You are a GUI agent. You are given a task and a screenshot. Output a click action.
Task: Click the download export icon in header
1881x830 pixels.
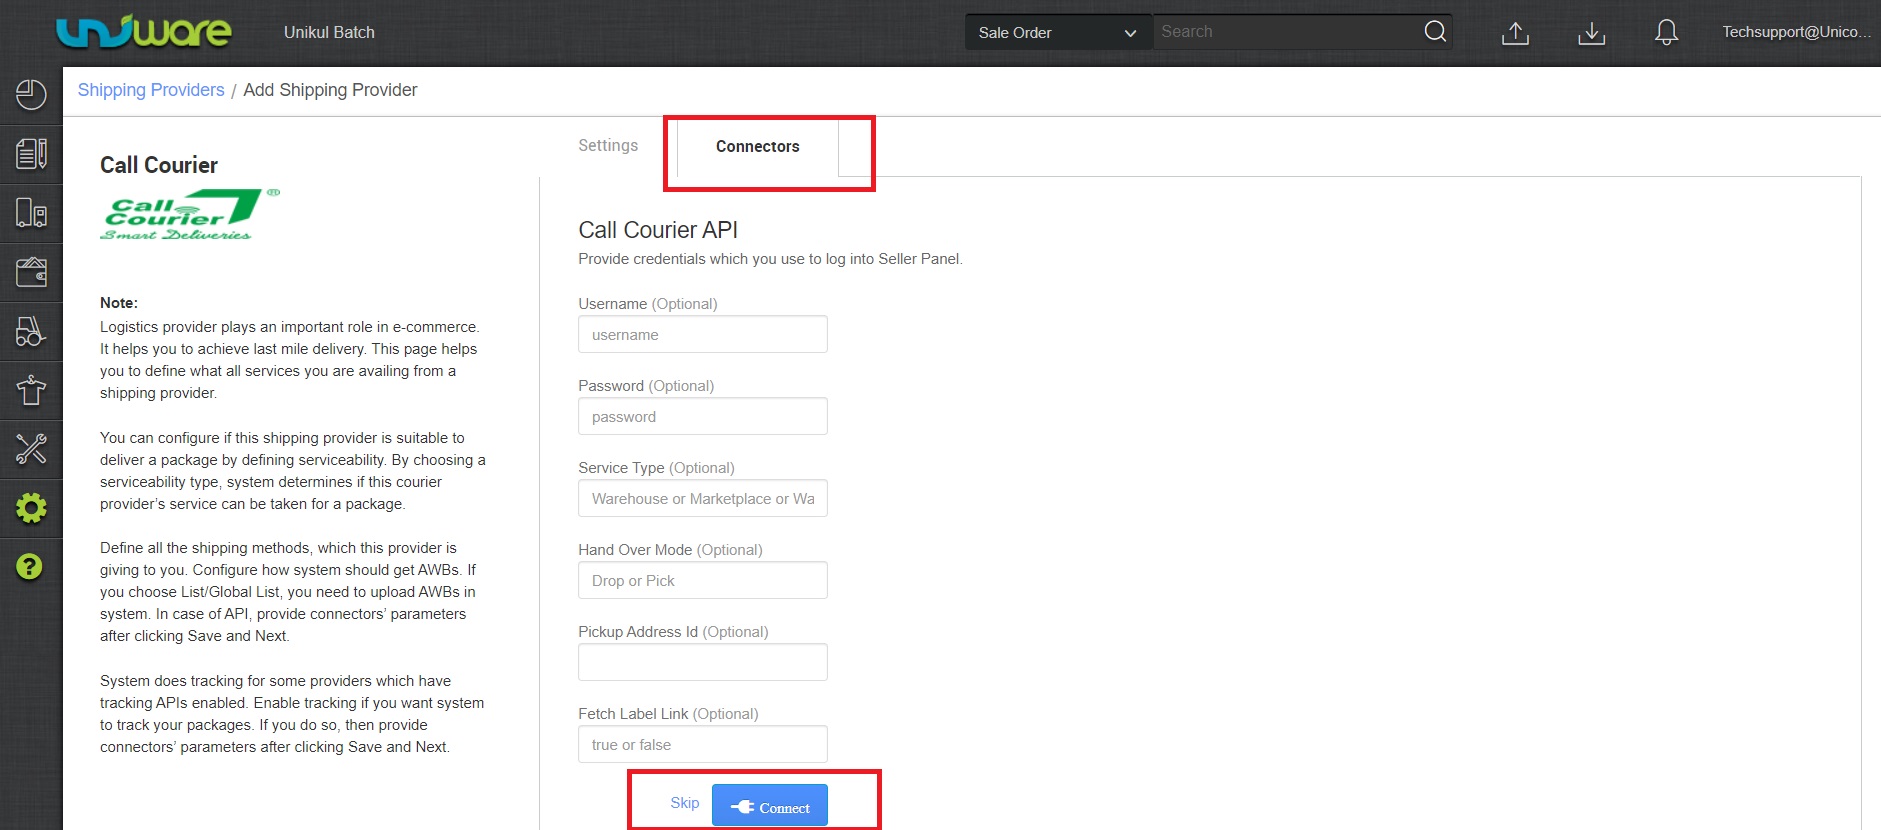coord(1591,33)
